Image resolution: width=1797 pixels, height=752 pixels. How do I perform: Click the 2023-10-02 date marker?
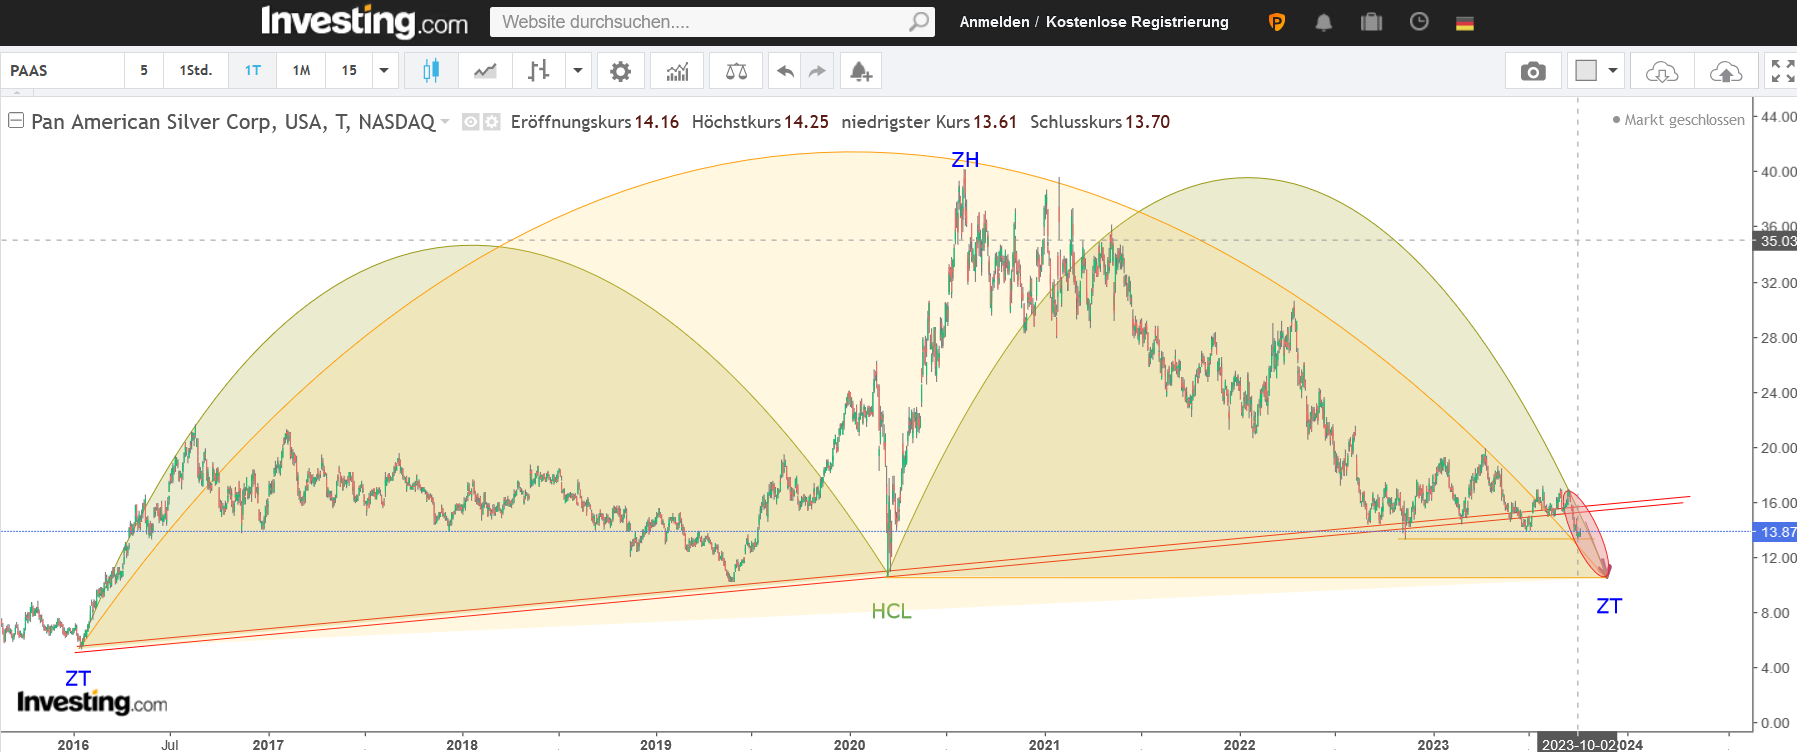[x=1578, y=744]
